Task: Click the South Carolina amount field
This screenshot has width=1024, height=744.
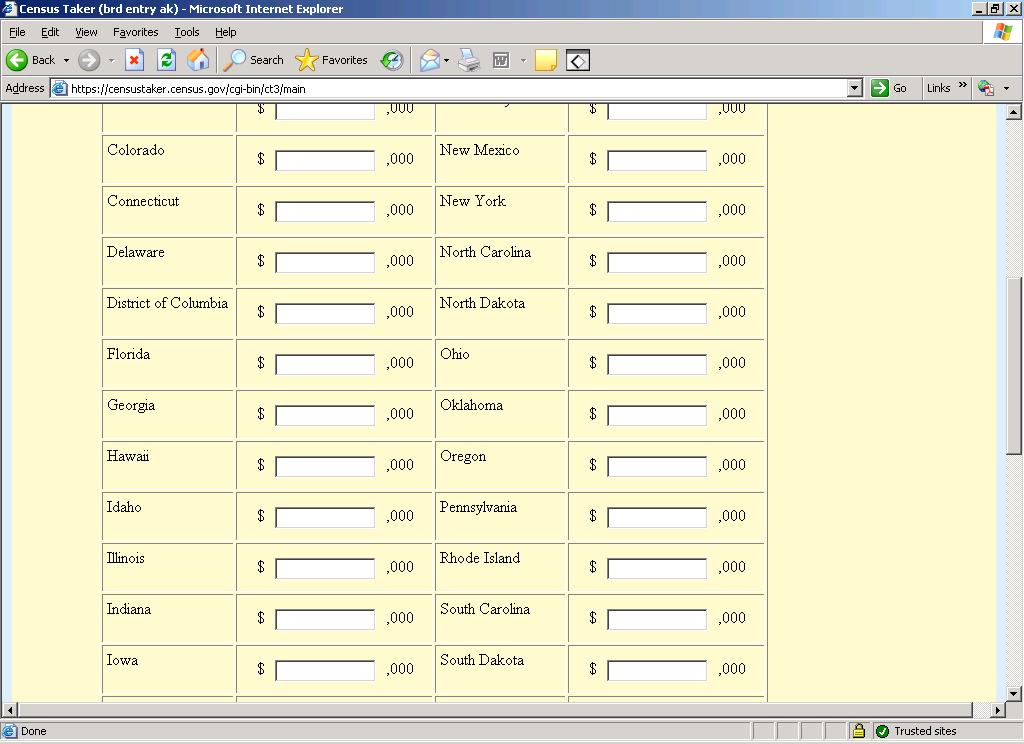Action: tap(657, 619)
